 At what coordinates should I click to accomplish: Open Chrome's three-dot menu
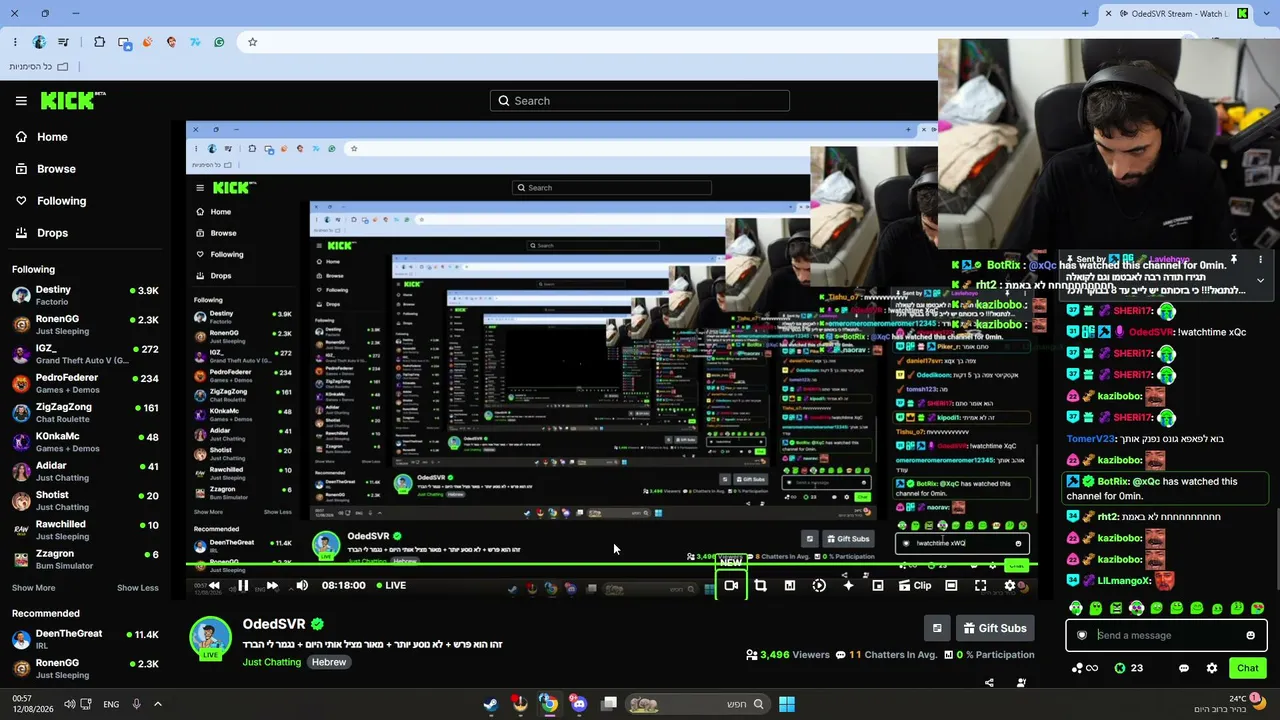pos(15,42)
